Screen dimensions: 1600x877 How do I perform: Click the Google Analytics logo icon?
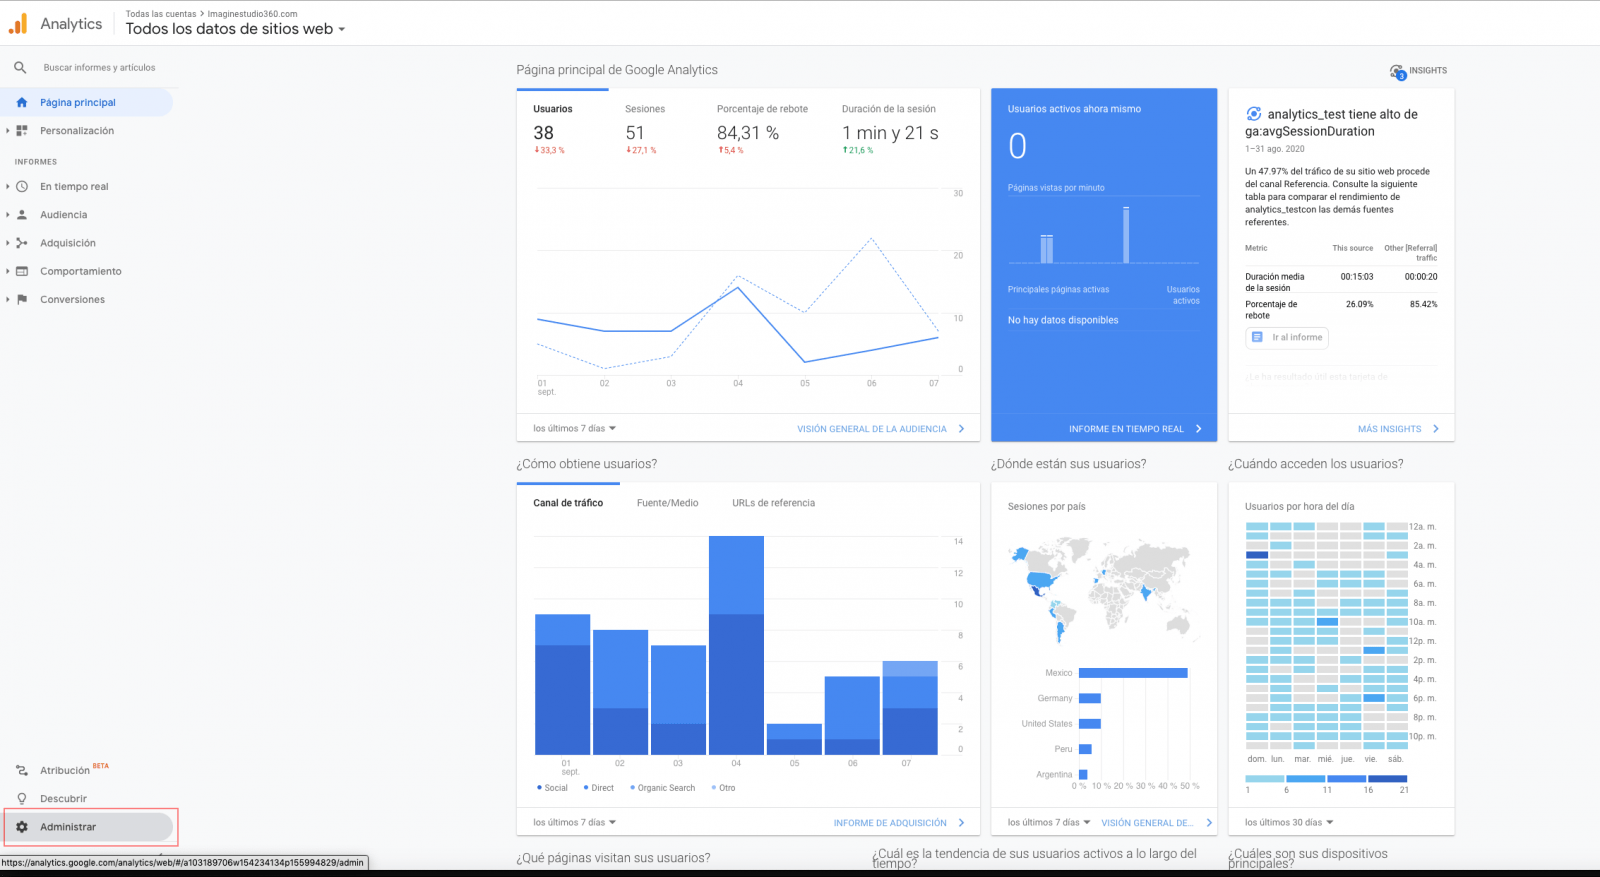point(18,23)
